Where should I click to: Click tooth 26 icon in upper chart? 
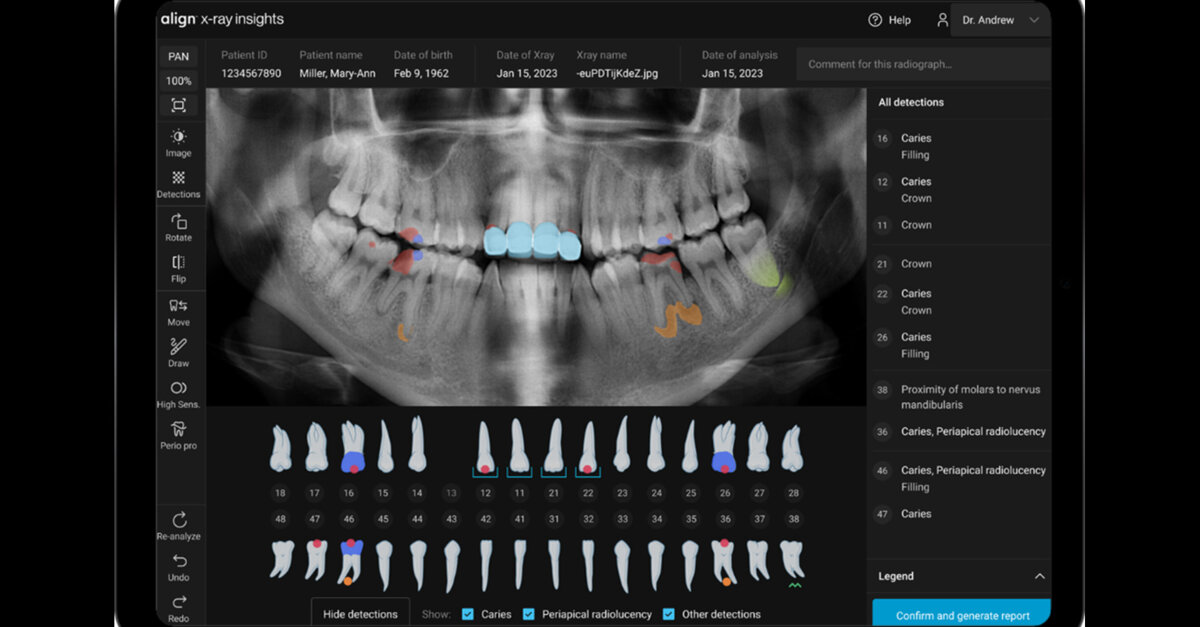[724, 446]
